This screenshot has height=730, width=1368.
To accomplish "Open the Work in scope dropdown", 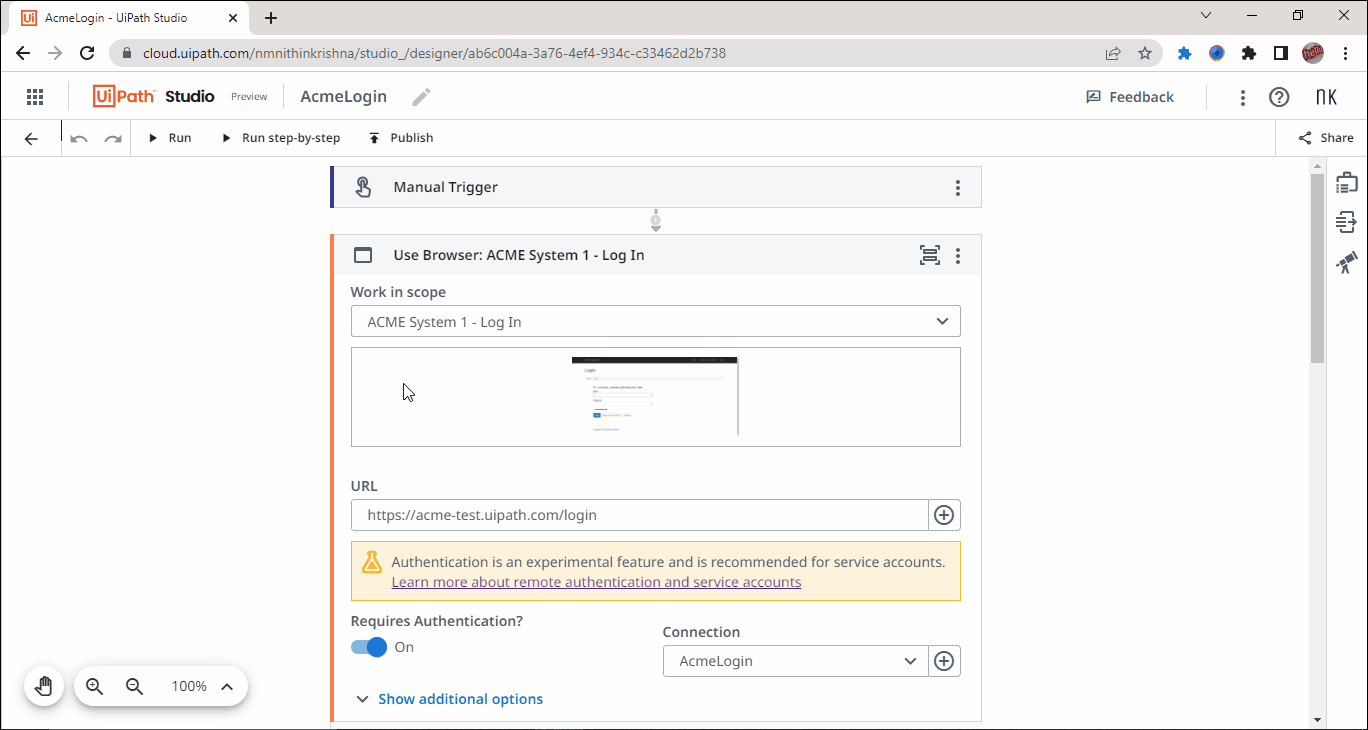I will (656, 322).
